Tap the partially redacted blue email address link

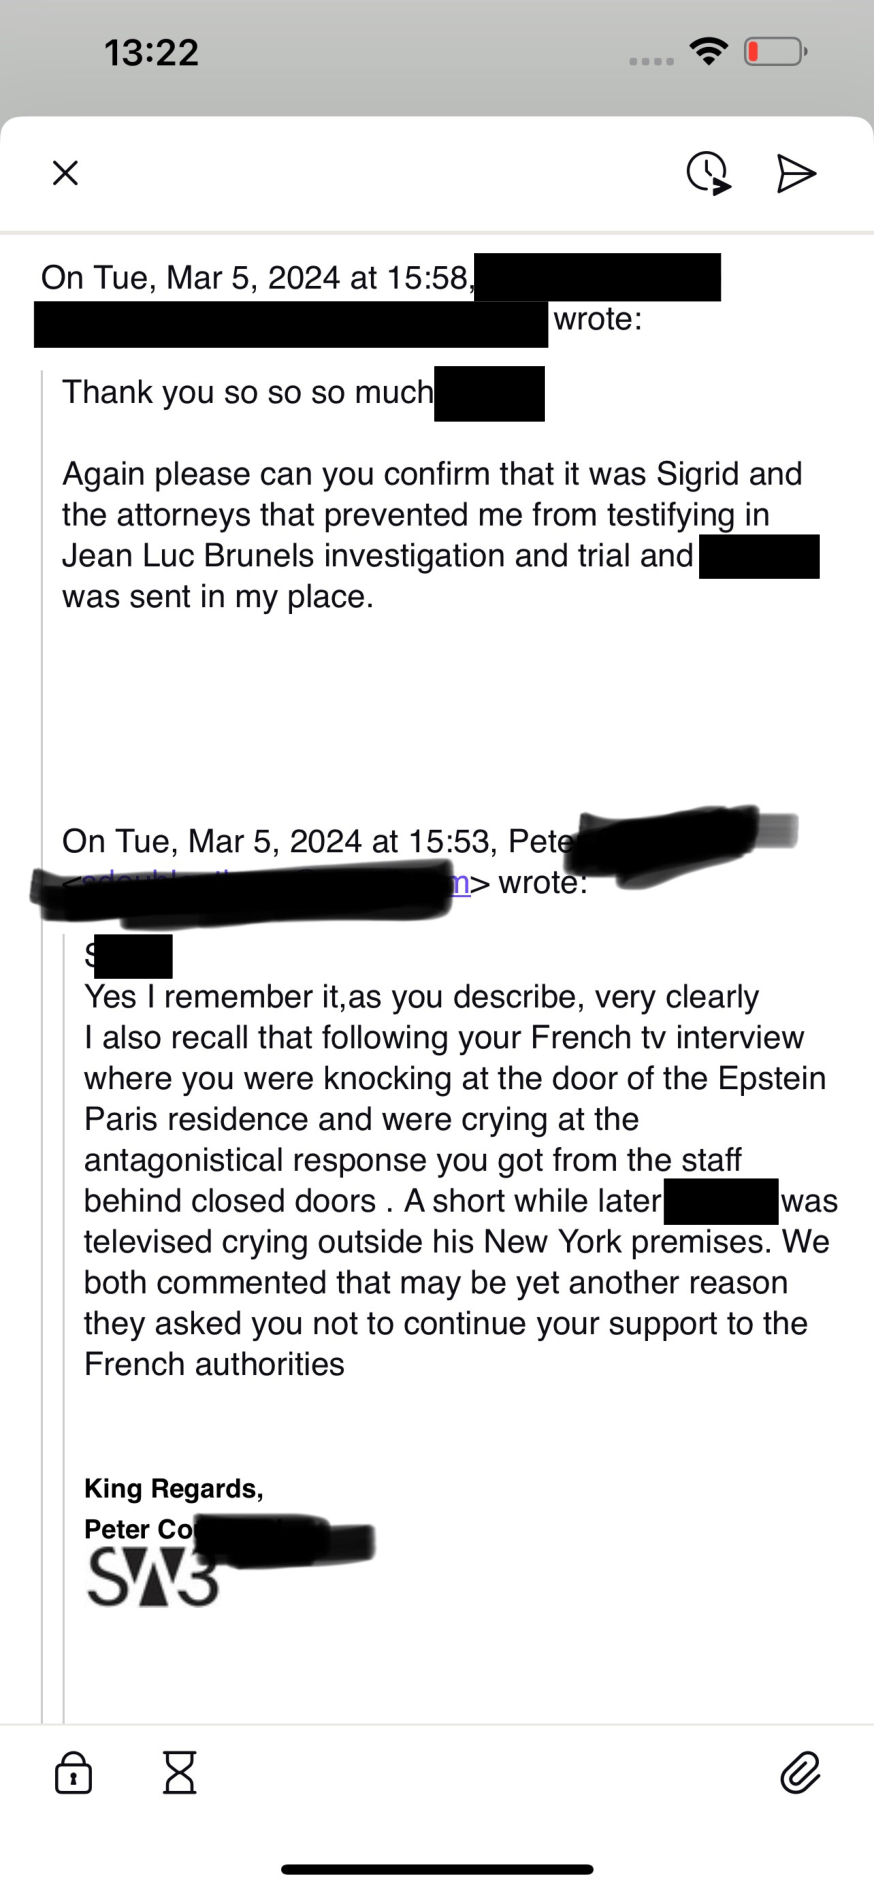[x=461, y=883]
